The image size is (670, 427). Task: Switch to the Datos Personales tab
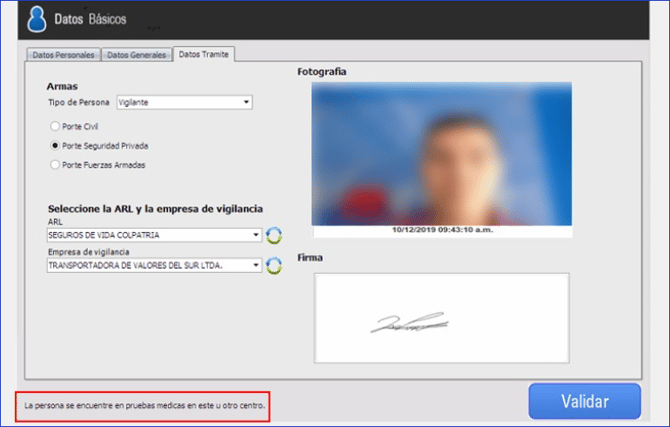pyautogui.click(x=63, y=55)
